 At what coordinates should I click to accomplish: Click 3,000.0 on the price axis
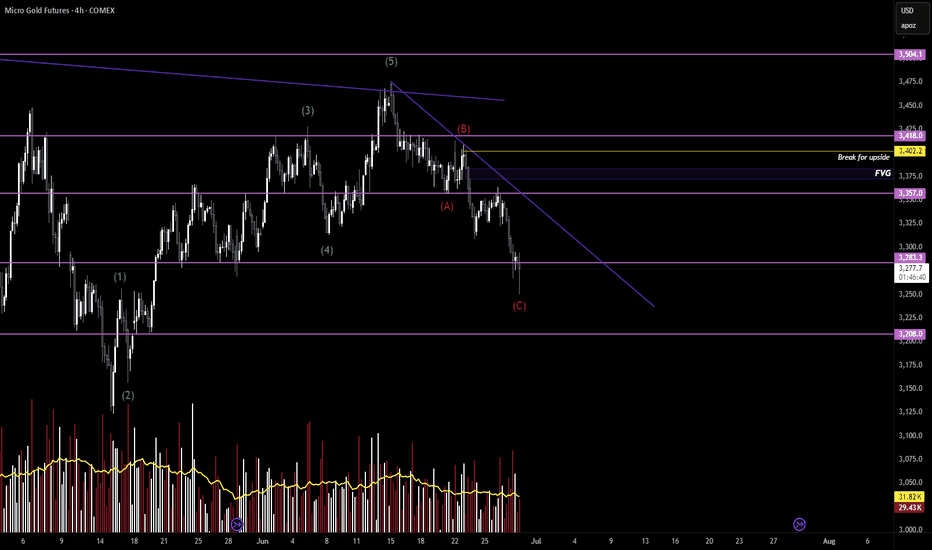(910, 529)
